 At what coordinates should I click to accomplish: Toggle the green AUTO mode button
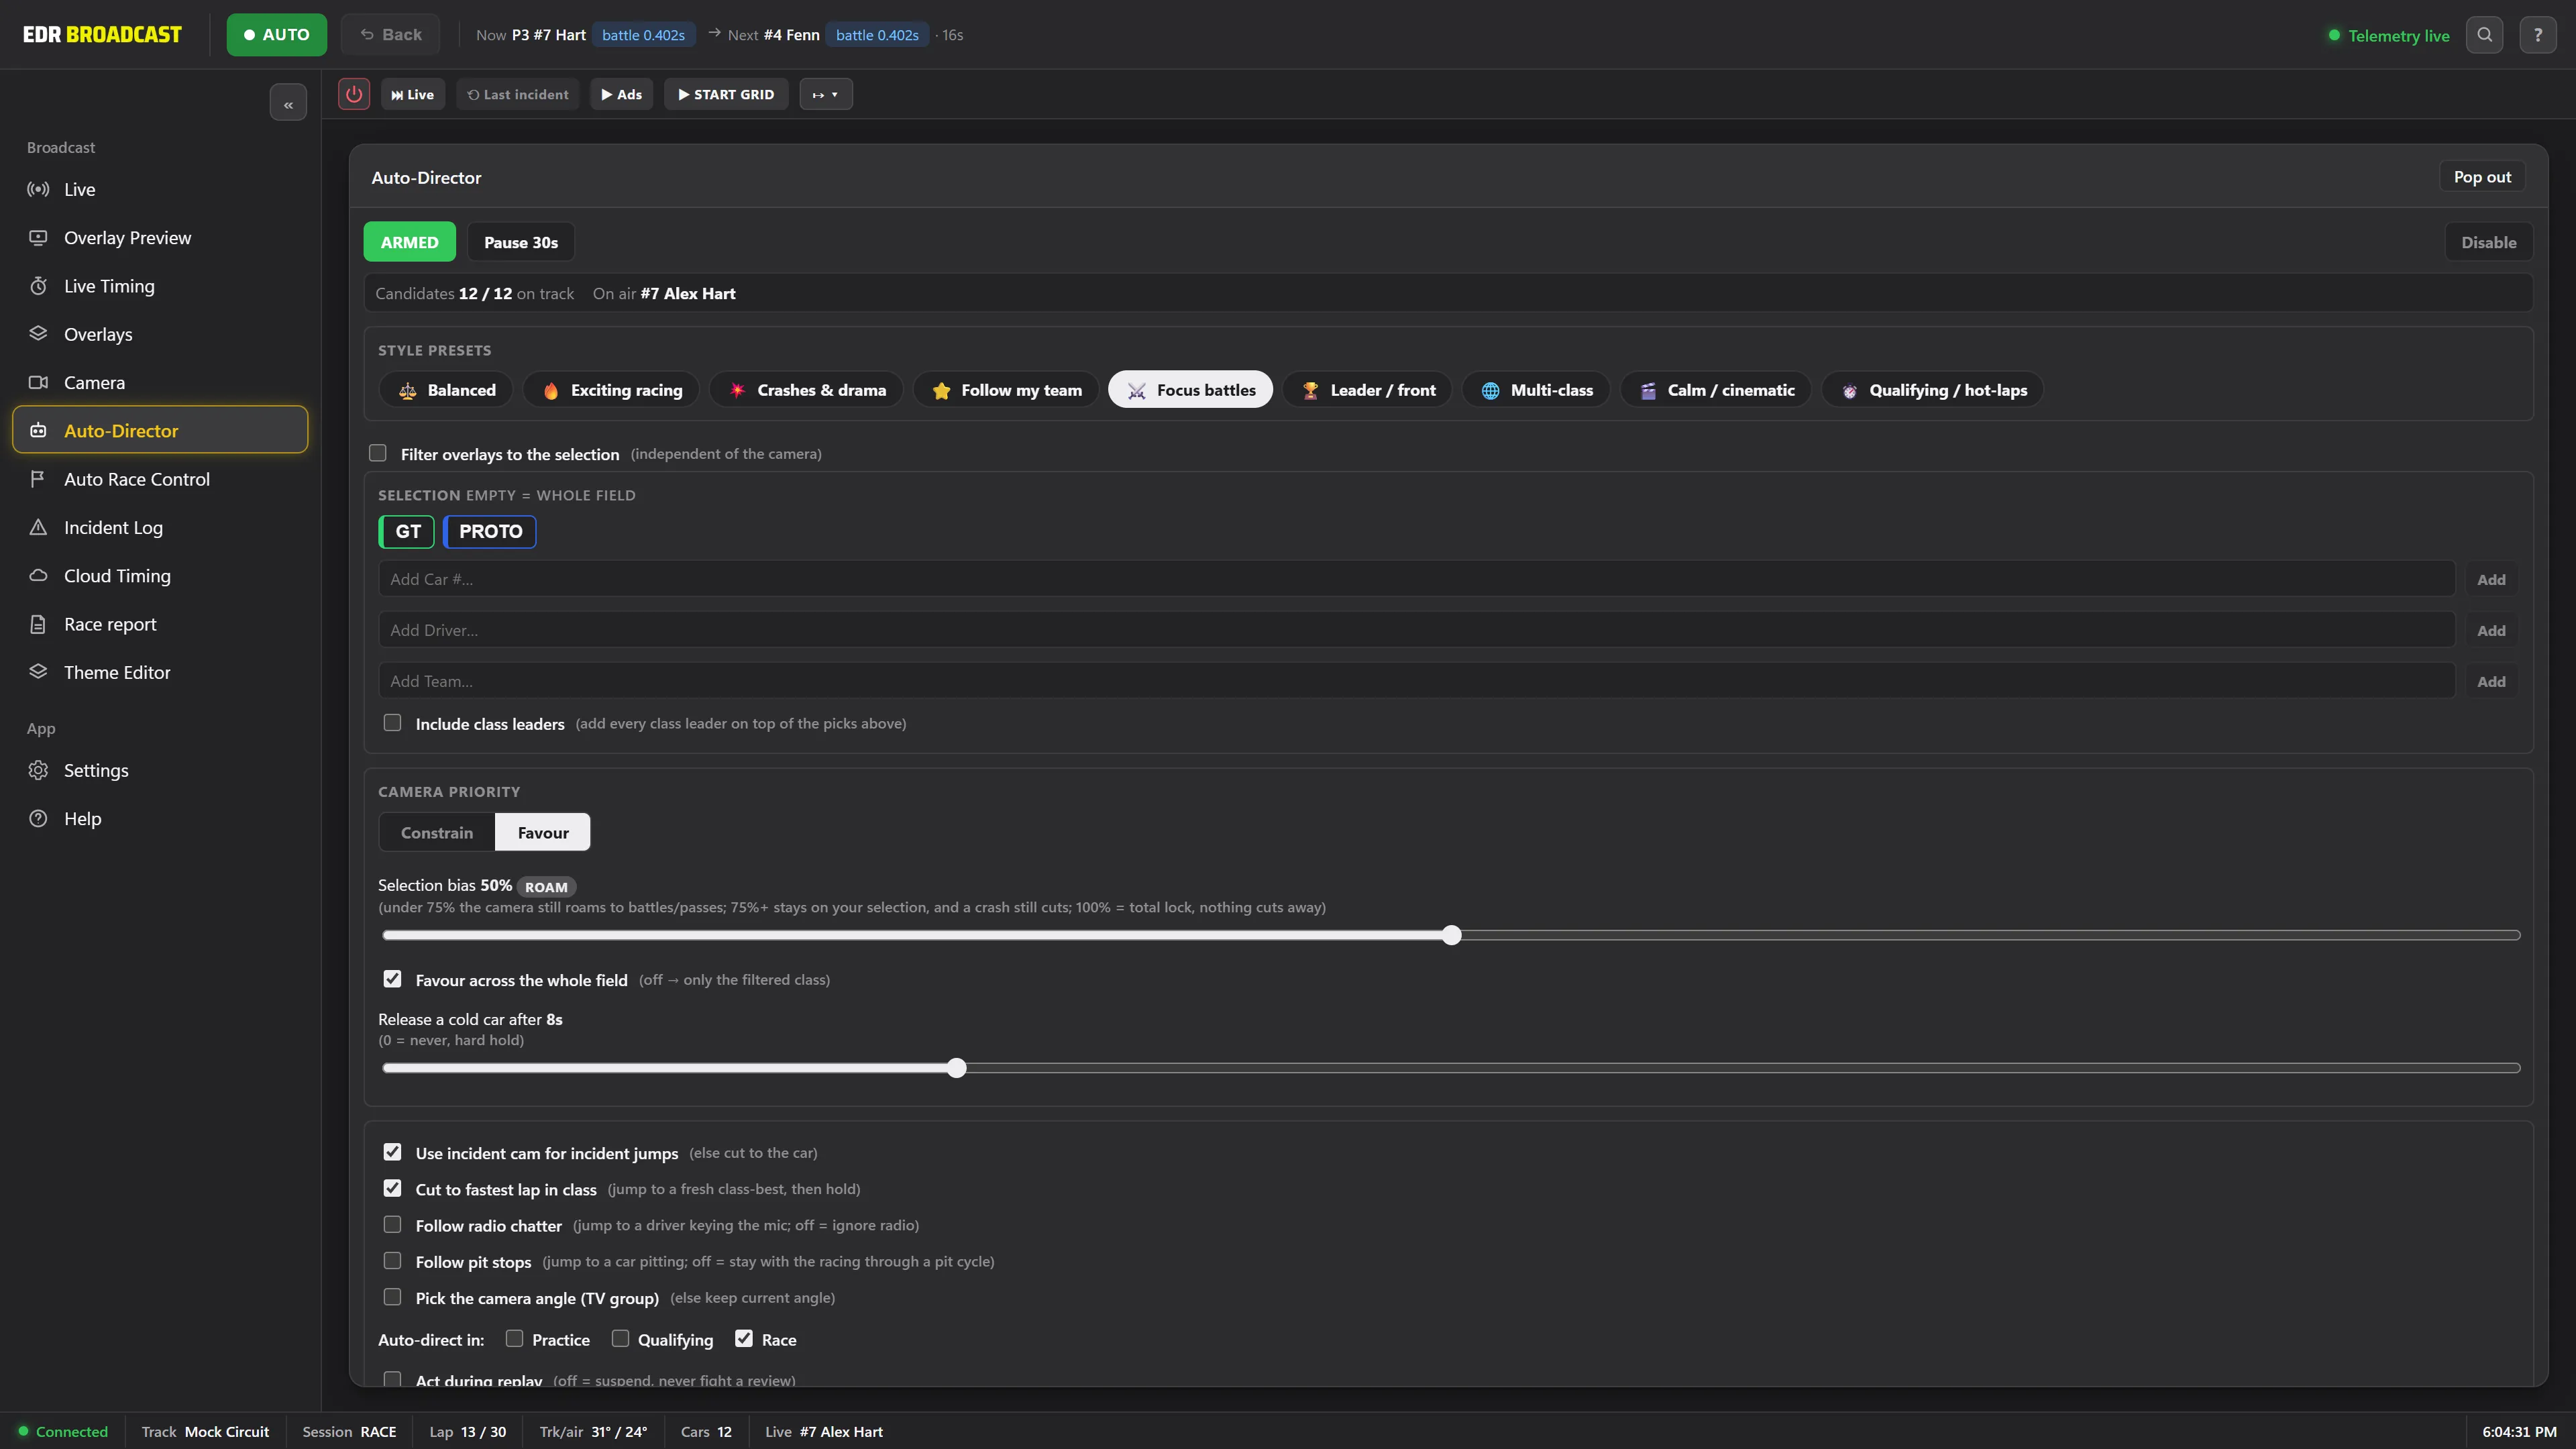pyautogui.click(x=277, y=35)
